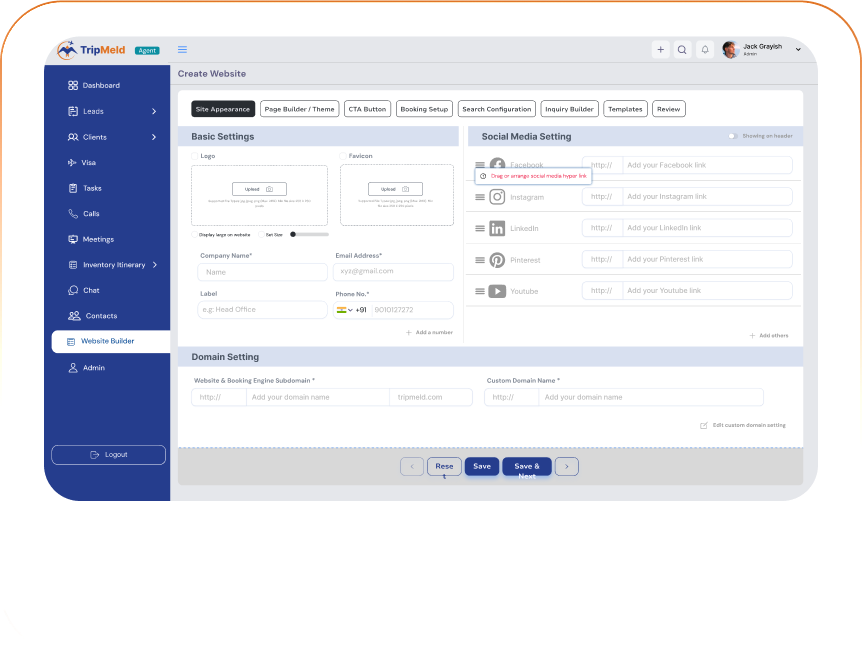This screenshot has height=652, width=862.
Task: Click the Save button
Action: pos(482,466)
